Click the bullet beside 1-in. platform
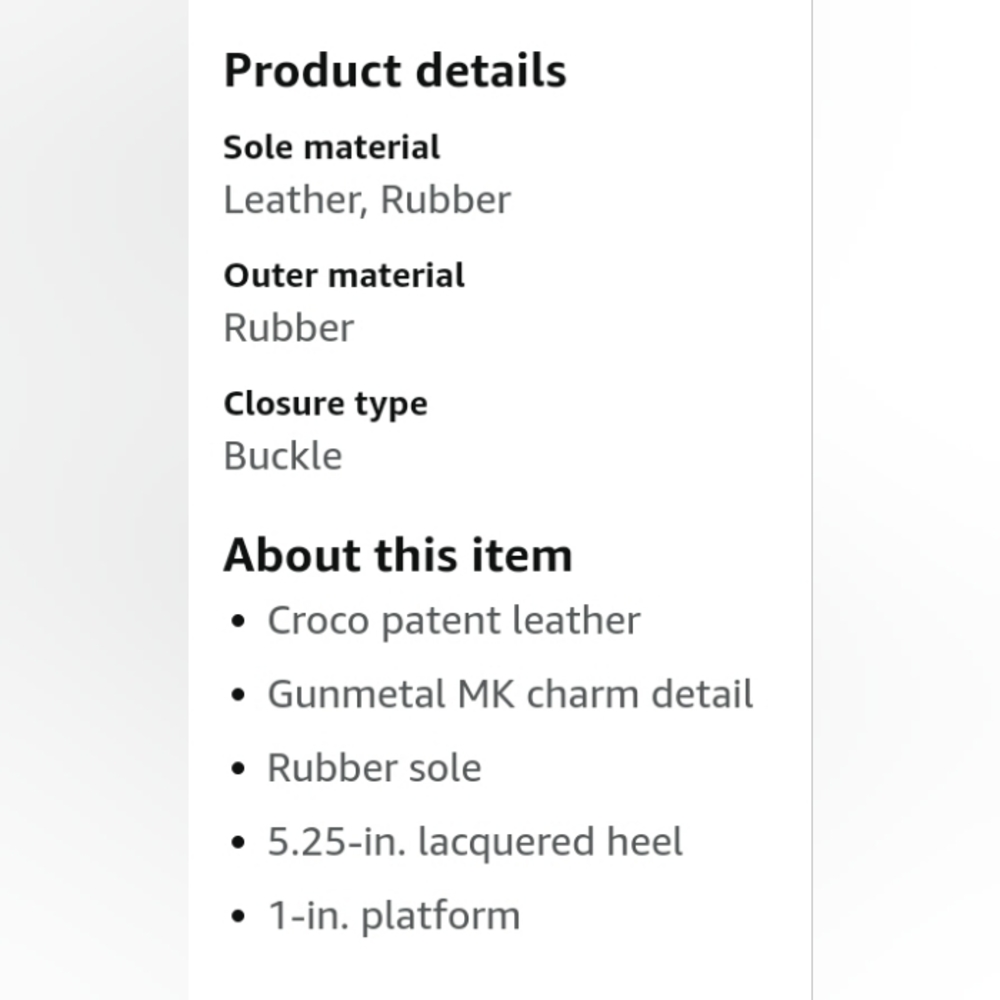Image resolution: width=1000 pixels, height=1000 pixels. click(x=237, y=917)
